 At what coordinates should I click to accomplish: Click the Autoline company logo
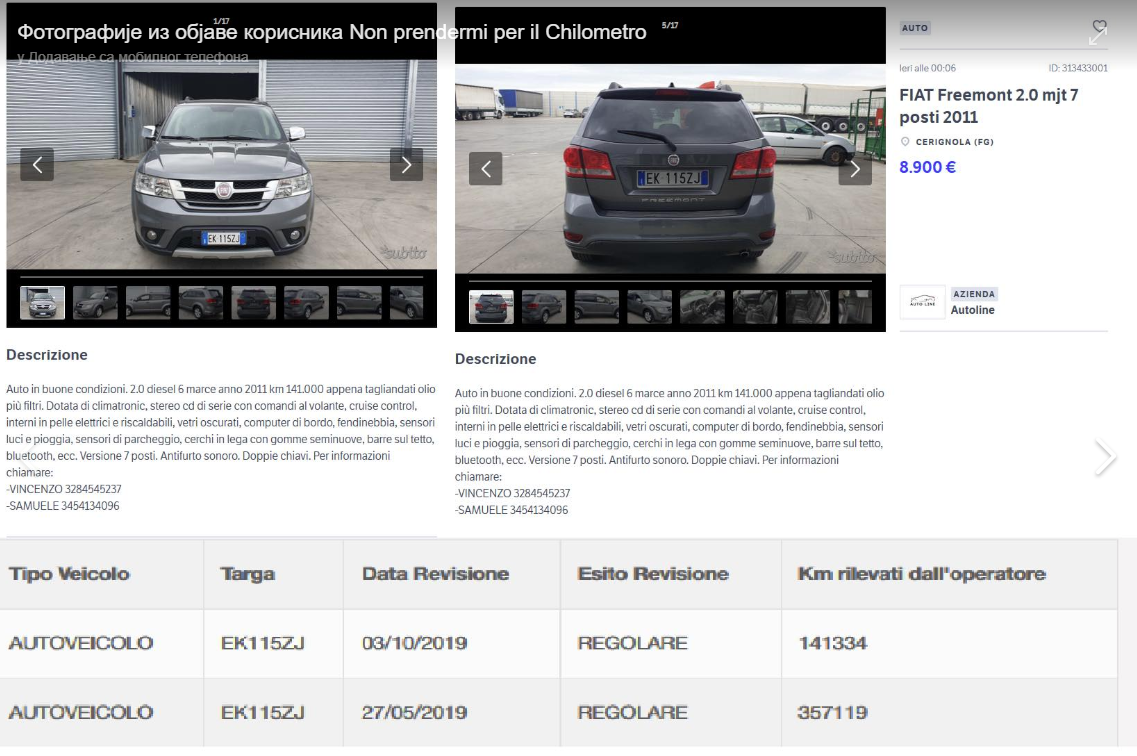pos(922,302)
